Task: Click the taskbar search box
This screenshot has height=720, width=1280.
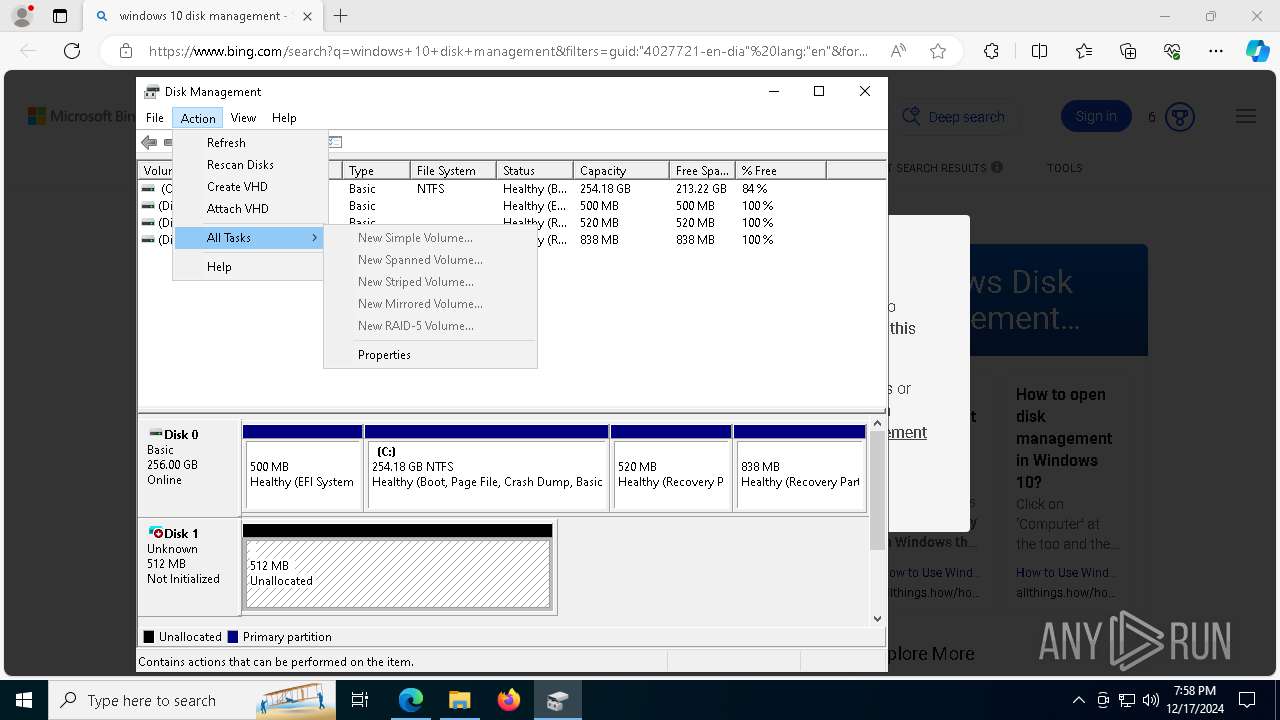Action: point(192,700)
